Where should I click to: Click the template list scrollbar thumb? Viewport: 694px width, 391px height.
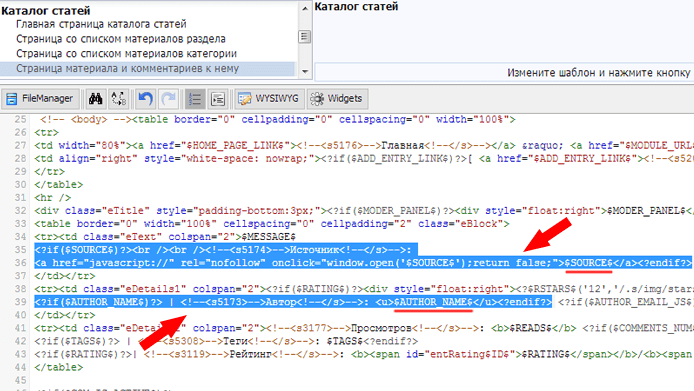coord(305,36)
